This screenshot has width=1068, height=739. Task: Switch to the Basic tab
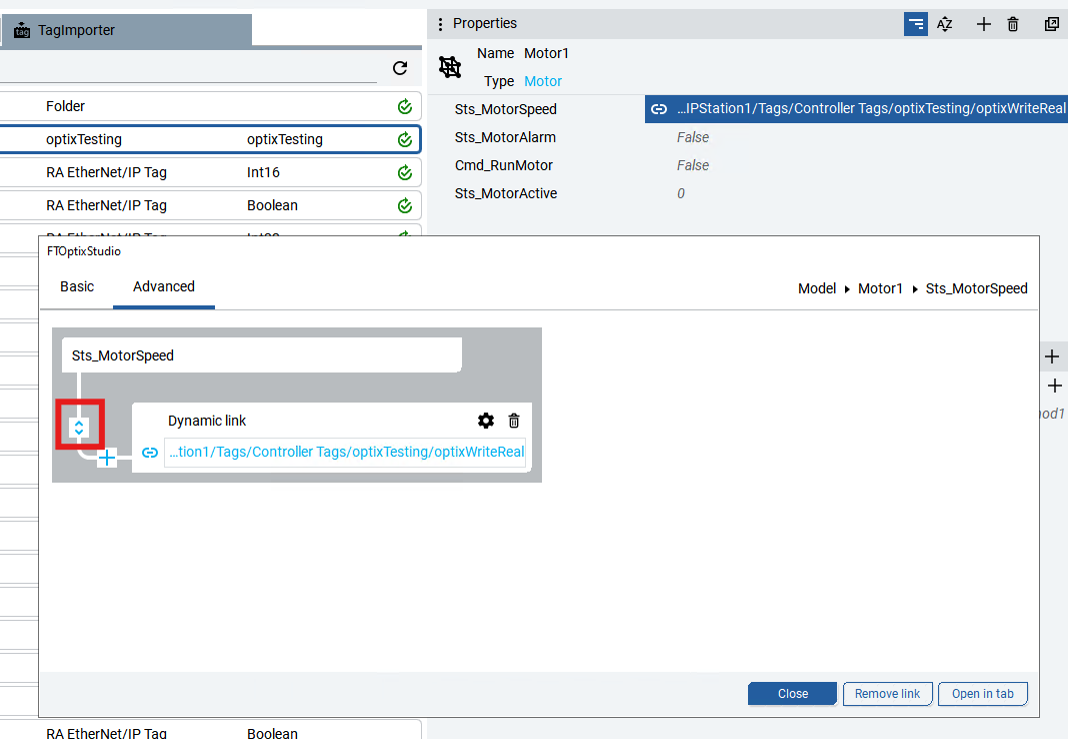[x=77, y=287]
